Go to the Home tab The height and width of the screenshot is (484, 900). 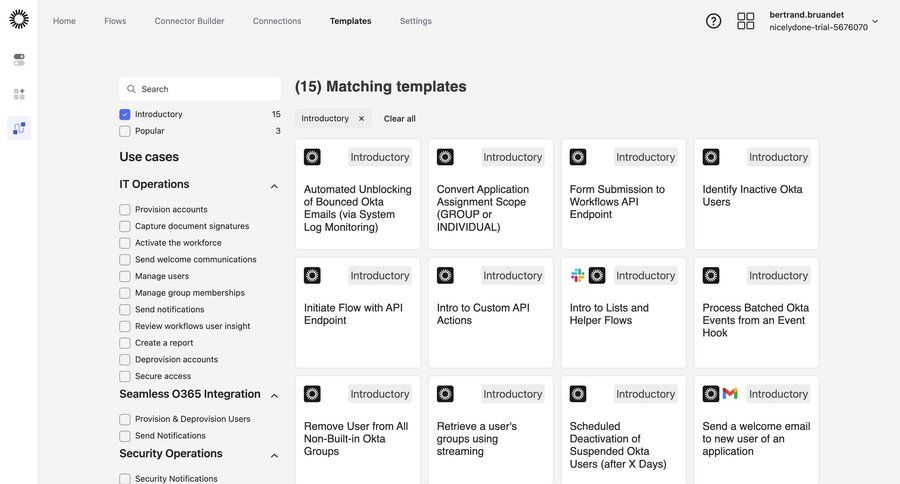[64, 21]
